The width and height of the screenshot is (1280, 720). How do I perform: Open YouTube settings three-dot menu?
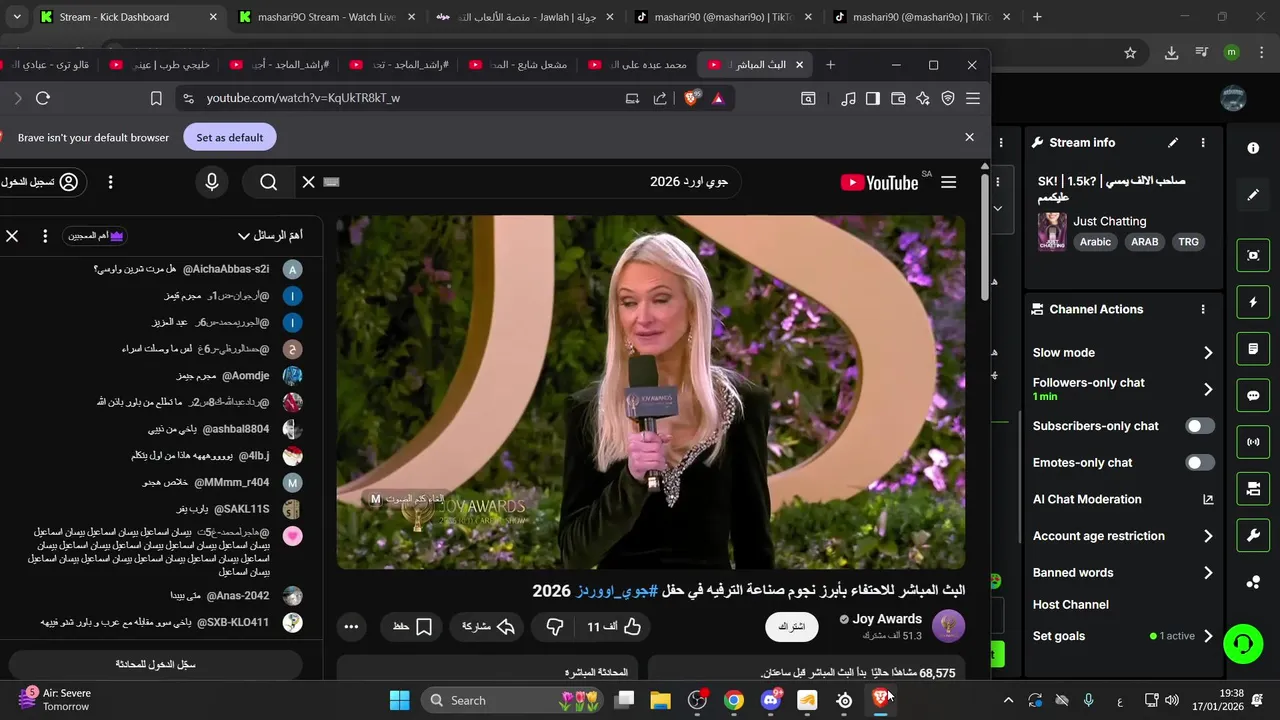[x=110, y=182]
